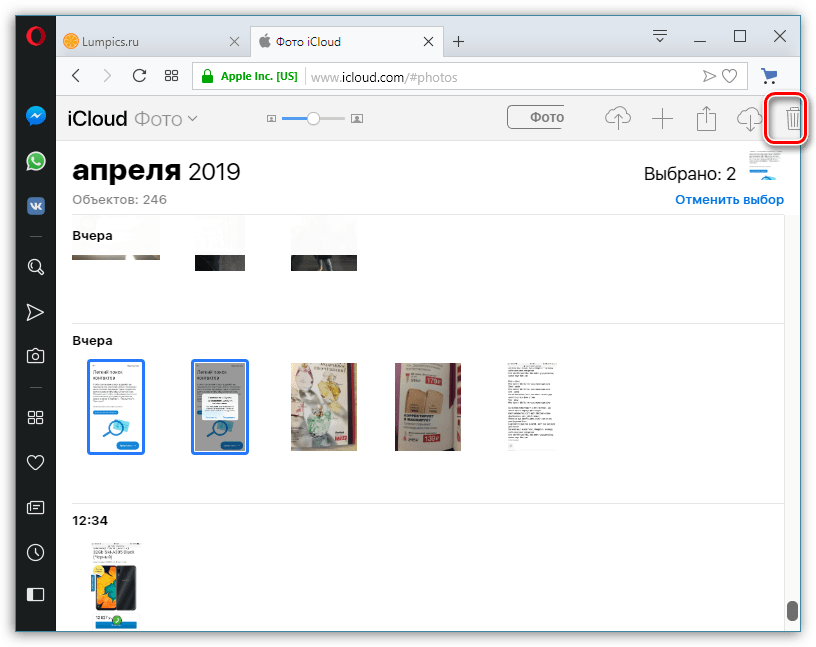Open VK in Opera sidebar
The height and width of the screenshot is (647, 816).
[35, 206]
